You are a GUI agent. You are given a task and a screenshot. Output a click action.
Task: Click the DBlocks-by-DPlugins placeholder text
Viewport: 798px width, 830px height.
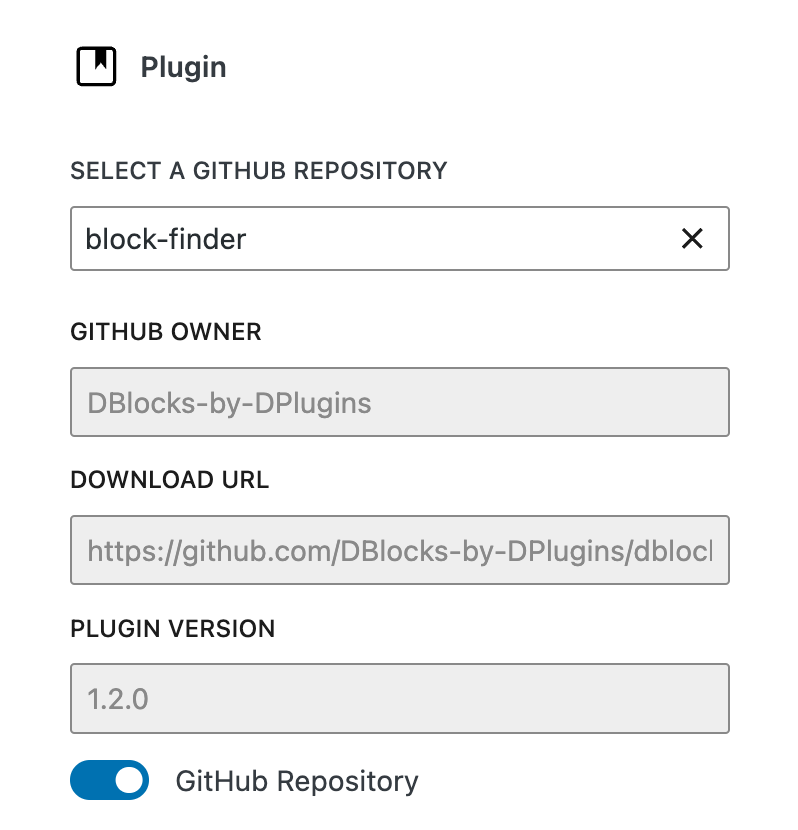[229, 403]
